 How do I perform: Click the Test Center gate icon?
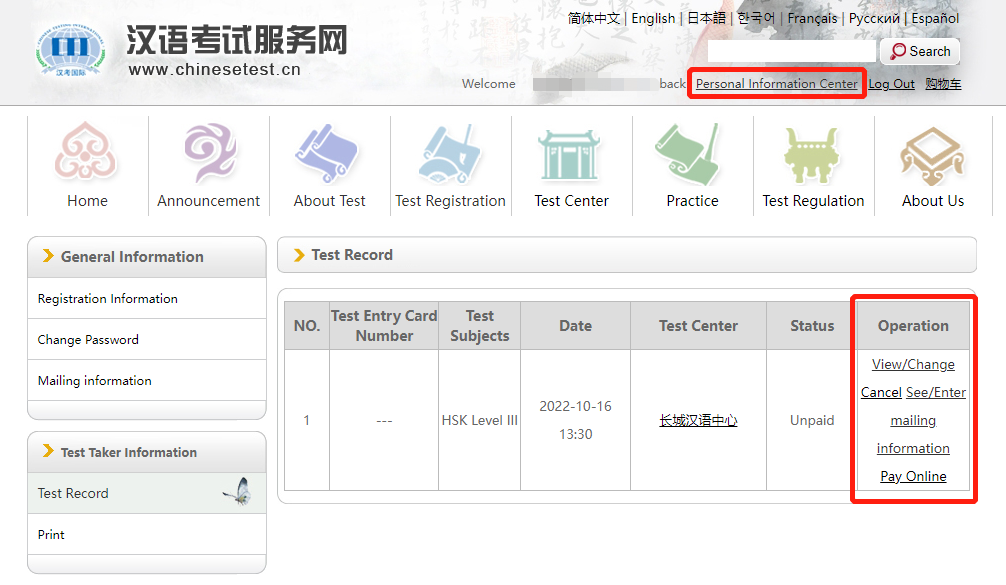[x=571, y=154]
